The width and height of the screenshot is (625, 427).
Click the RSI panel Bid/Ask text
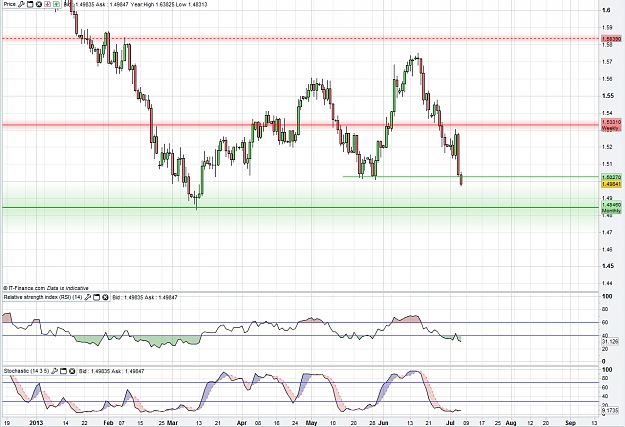pos(145,297)
